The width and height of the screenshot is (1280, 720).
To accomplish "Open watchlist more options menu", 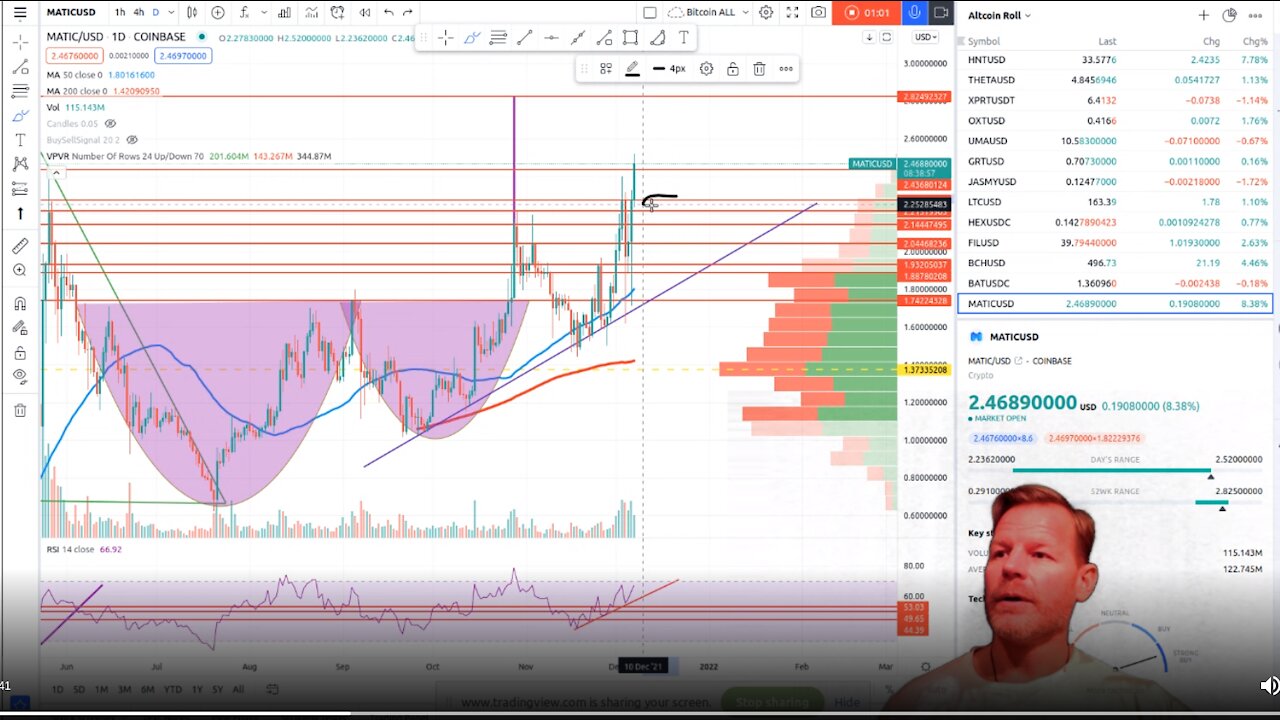I will [x=1255, y=15].
